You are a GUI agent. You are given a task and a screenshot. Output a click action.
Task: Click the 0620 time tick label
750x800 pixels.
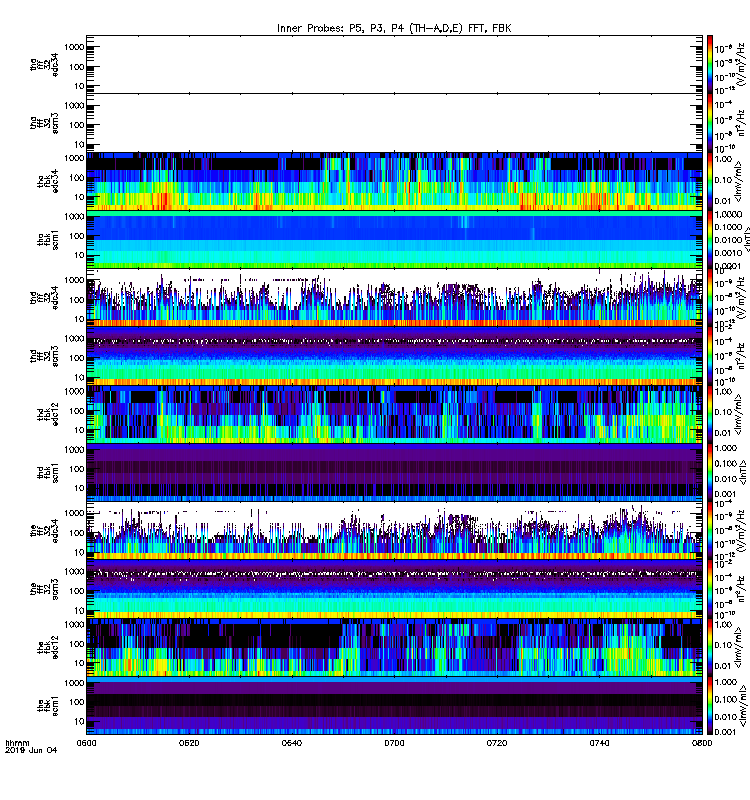189,743
